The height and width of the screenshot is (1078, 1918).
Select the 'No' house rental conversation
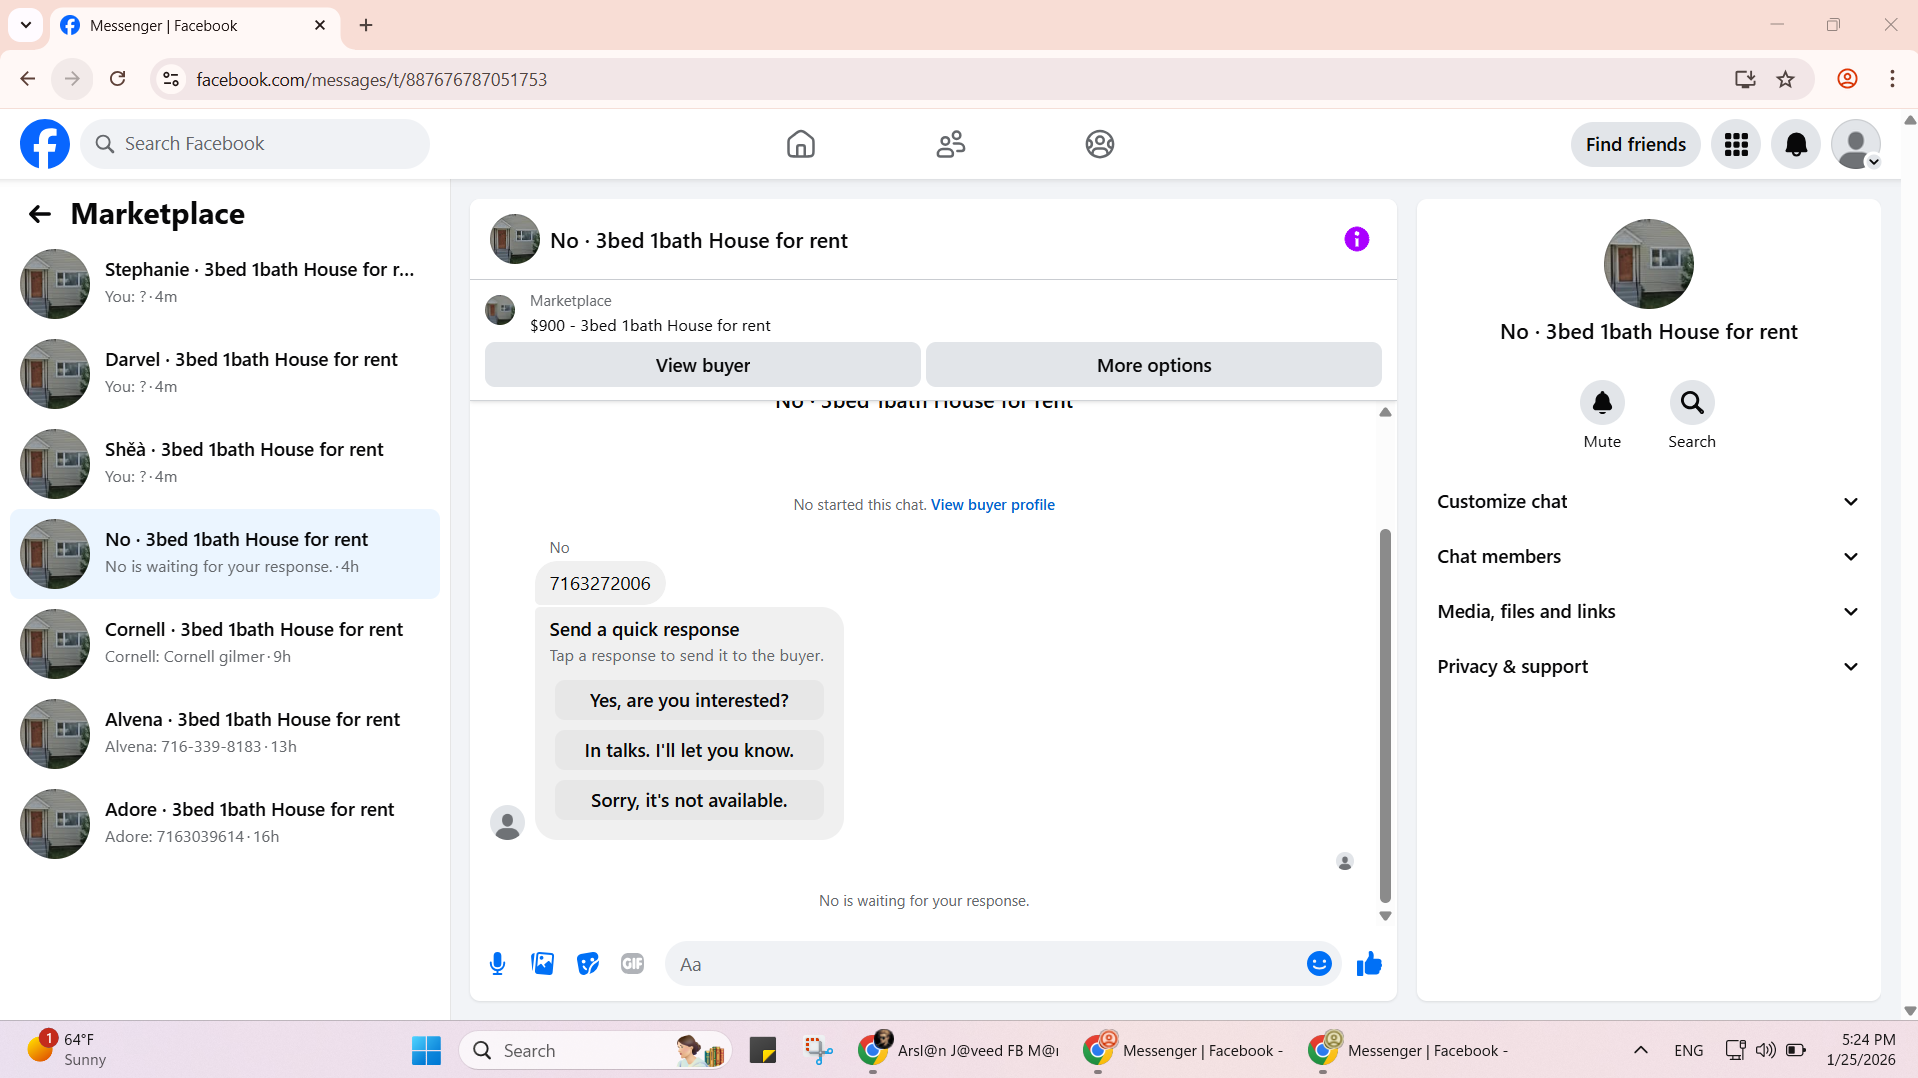click(225, 554)
